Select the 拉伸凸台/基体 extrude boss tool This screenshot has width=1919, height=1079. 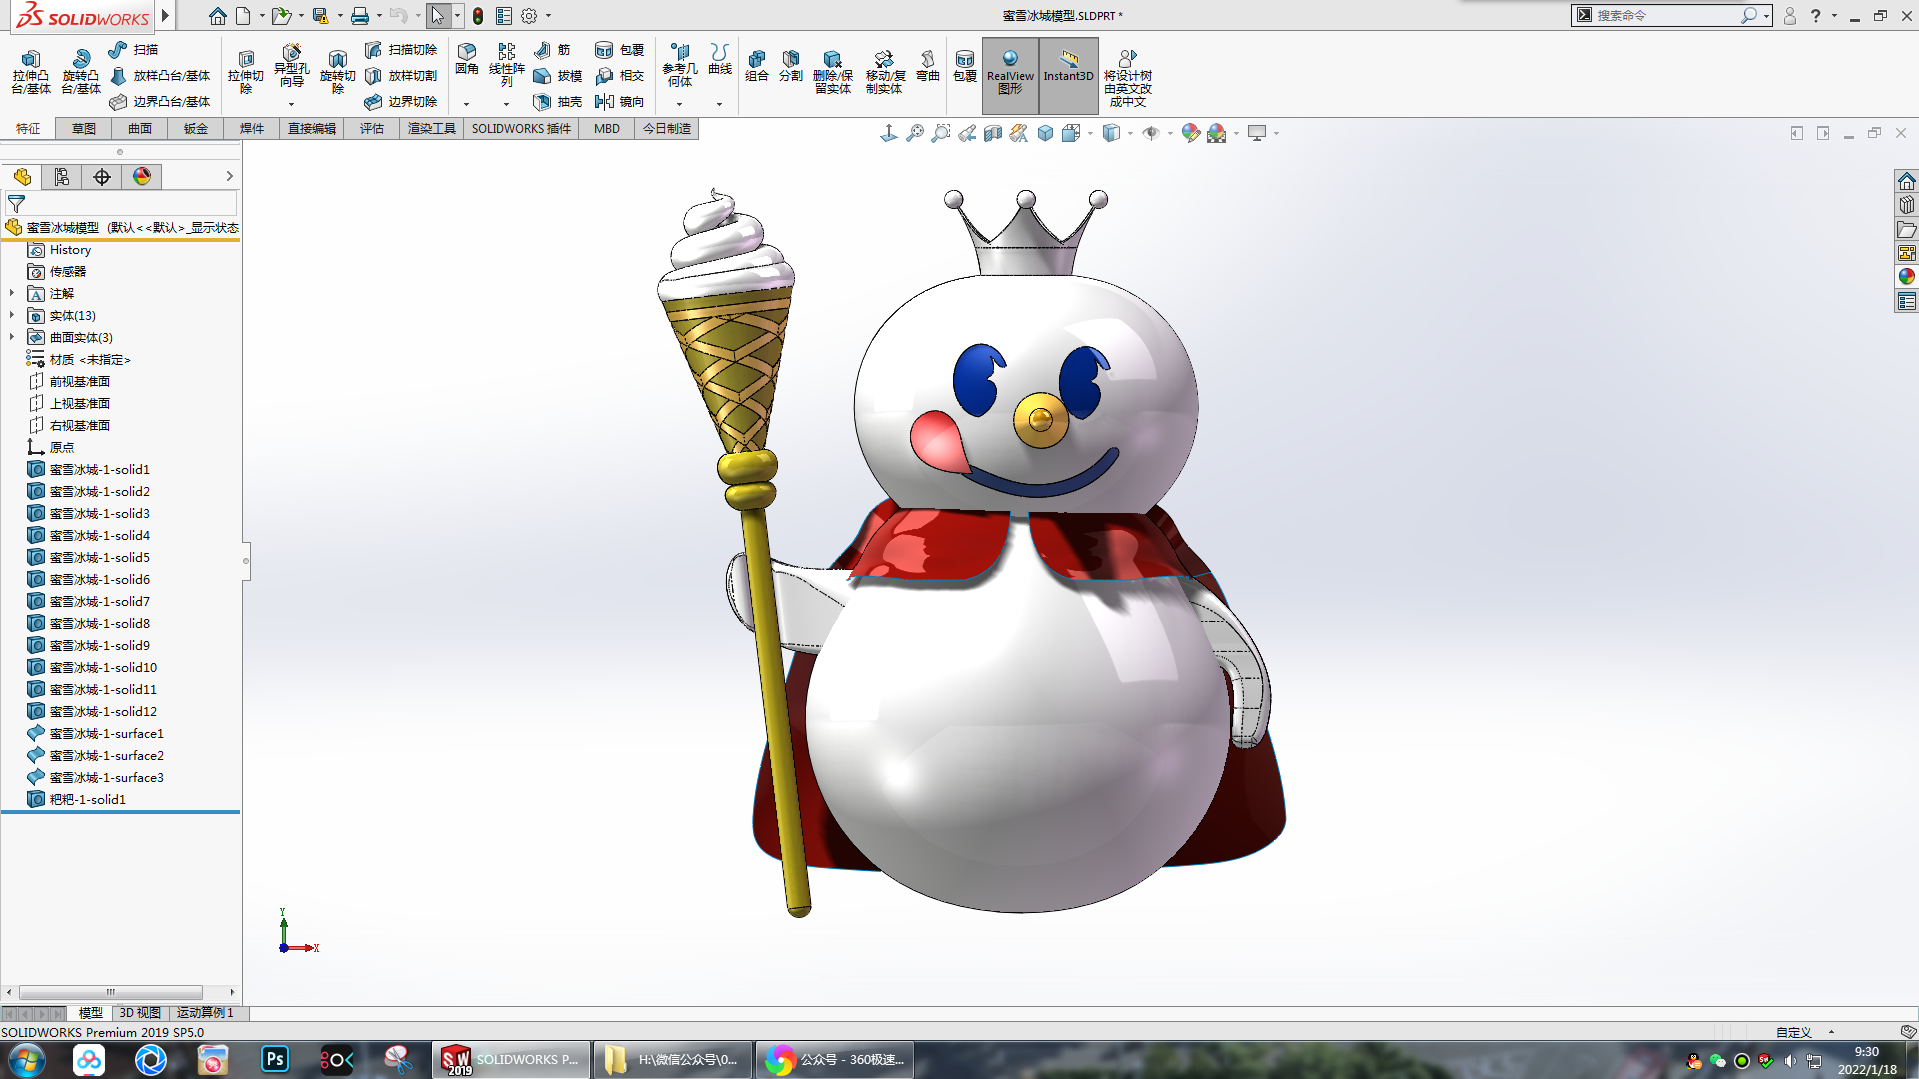pos(30,72)
